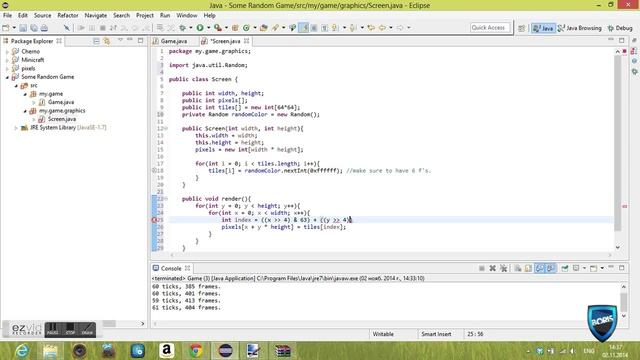The image size is (640, 360).
Task: Click the Clear Console icon
Action: coord(518,268)
